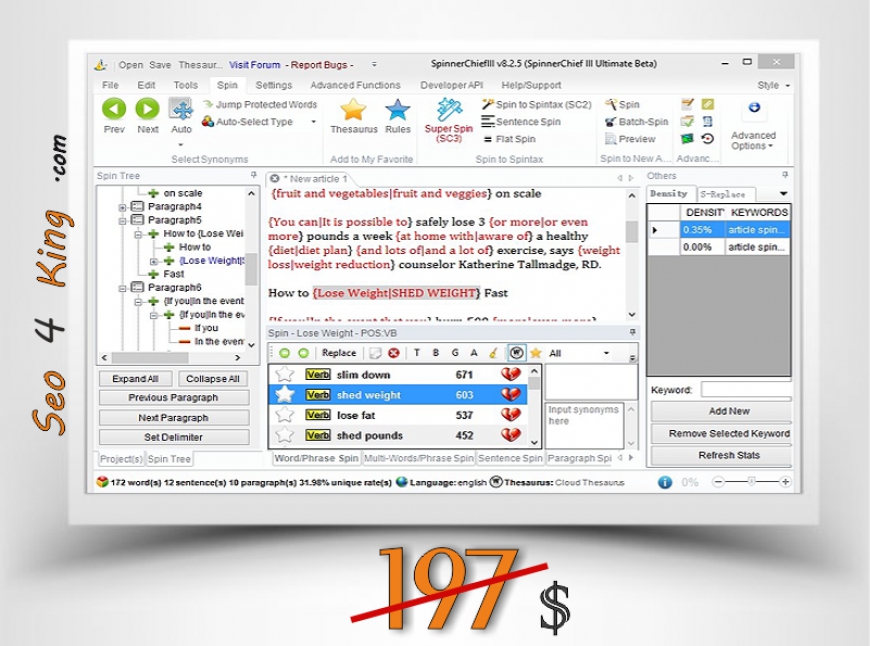Click the Collapse All button
Viewport: 870px width, 646px height.
[x=213, y=379]
